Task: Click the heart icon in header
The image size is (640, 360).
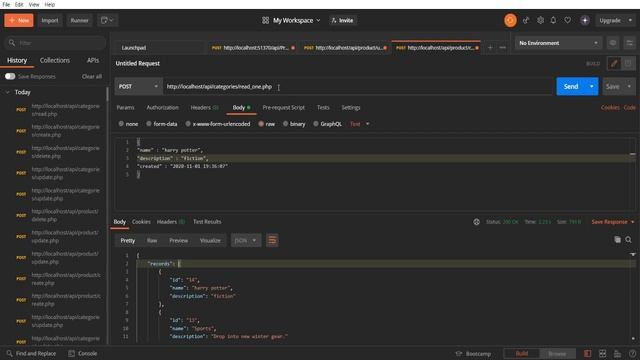Action: pos(568,20)
